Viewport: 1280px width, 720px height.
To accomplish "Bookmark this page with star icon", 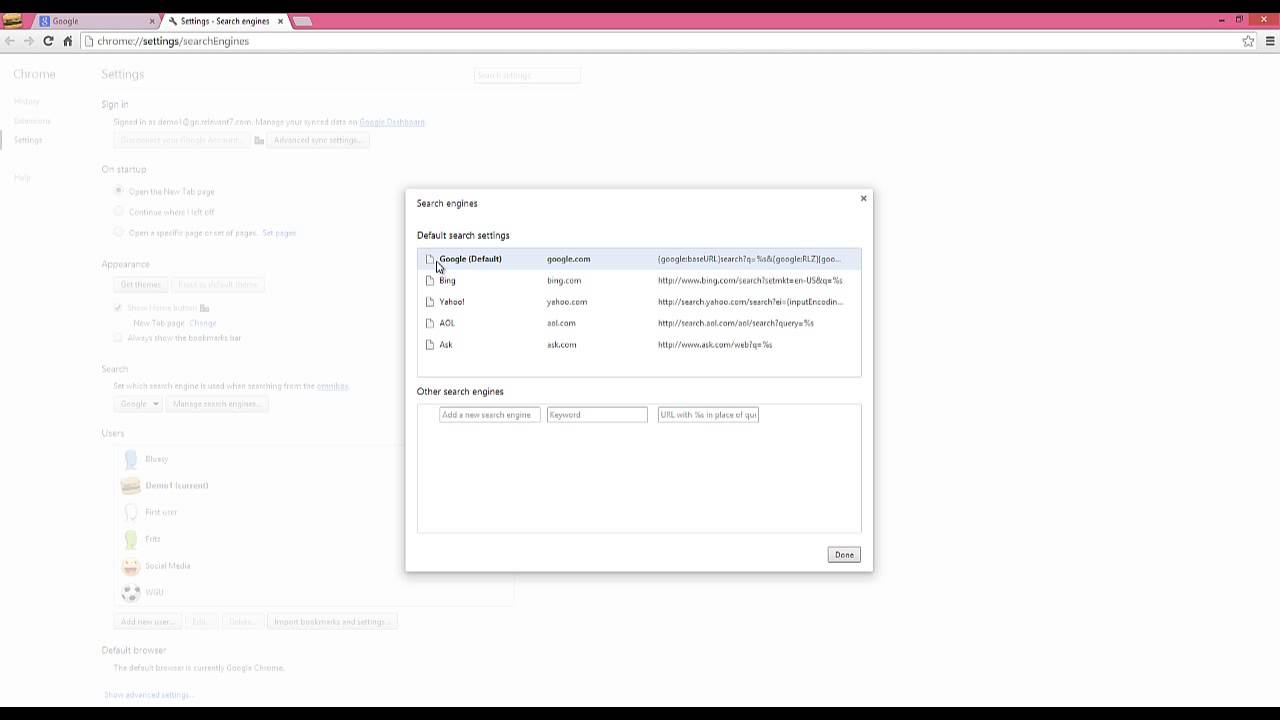I will [x=1248, y=41].
